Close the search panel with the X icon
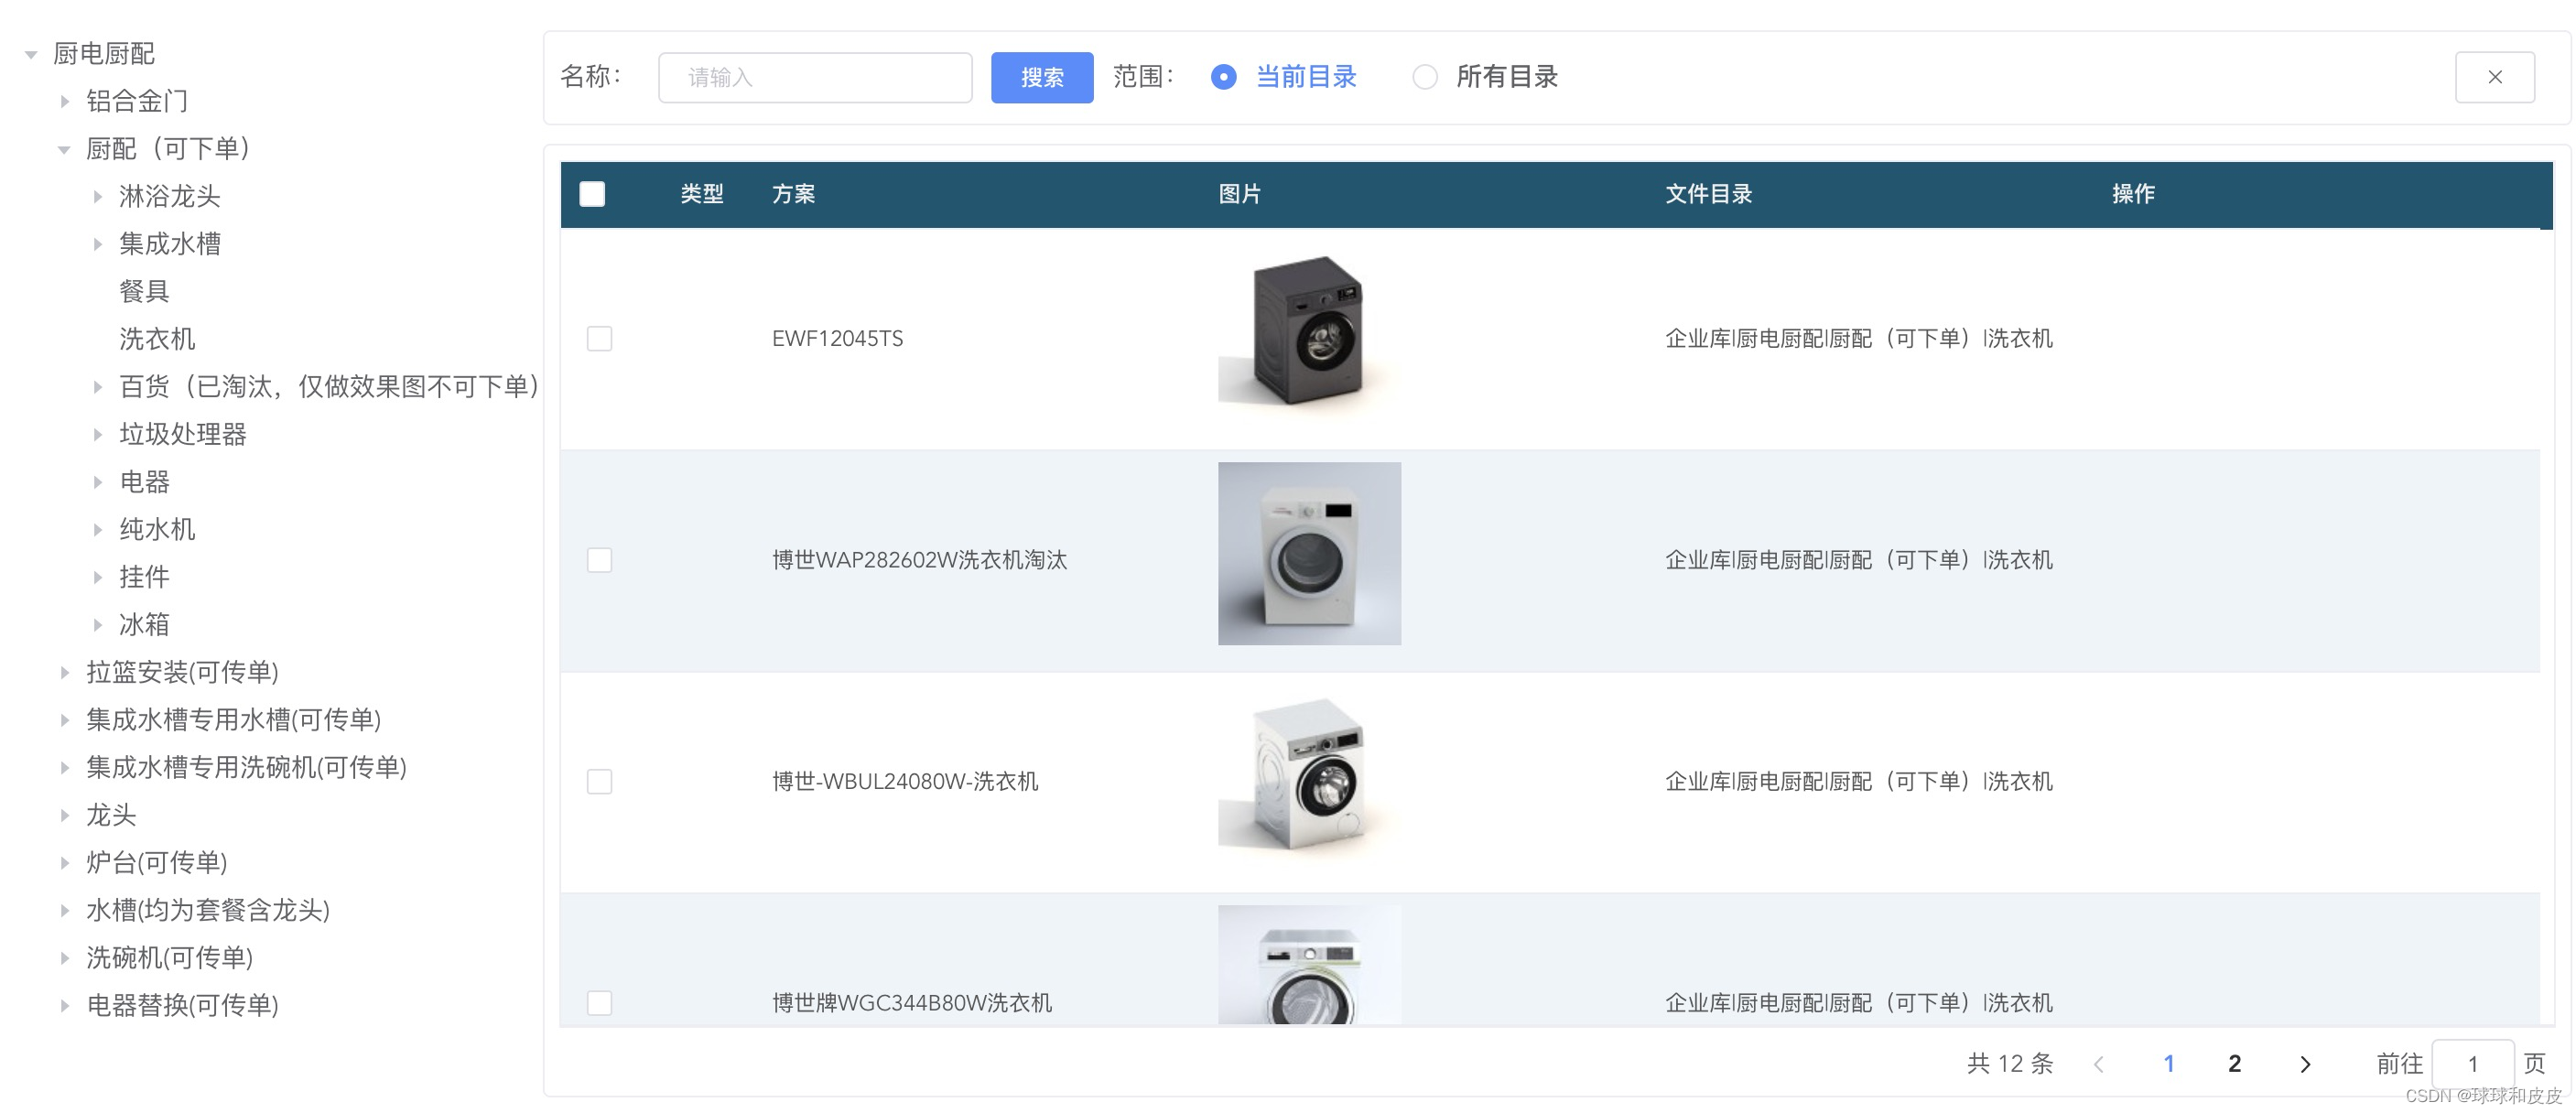This screenshot has width=2576, height=1113. (x=2495, y=77)
